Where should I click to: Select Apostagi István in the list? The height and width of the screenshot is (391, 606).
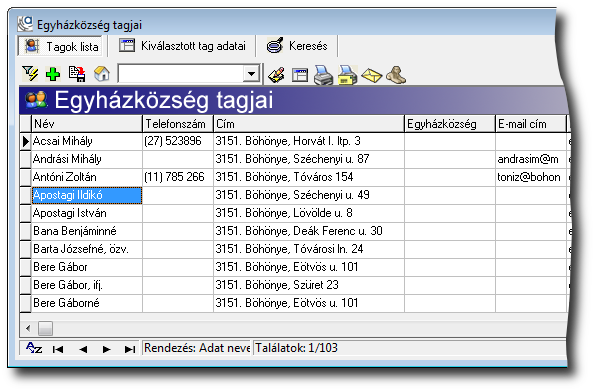87,213
